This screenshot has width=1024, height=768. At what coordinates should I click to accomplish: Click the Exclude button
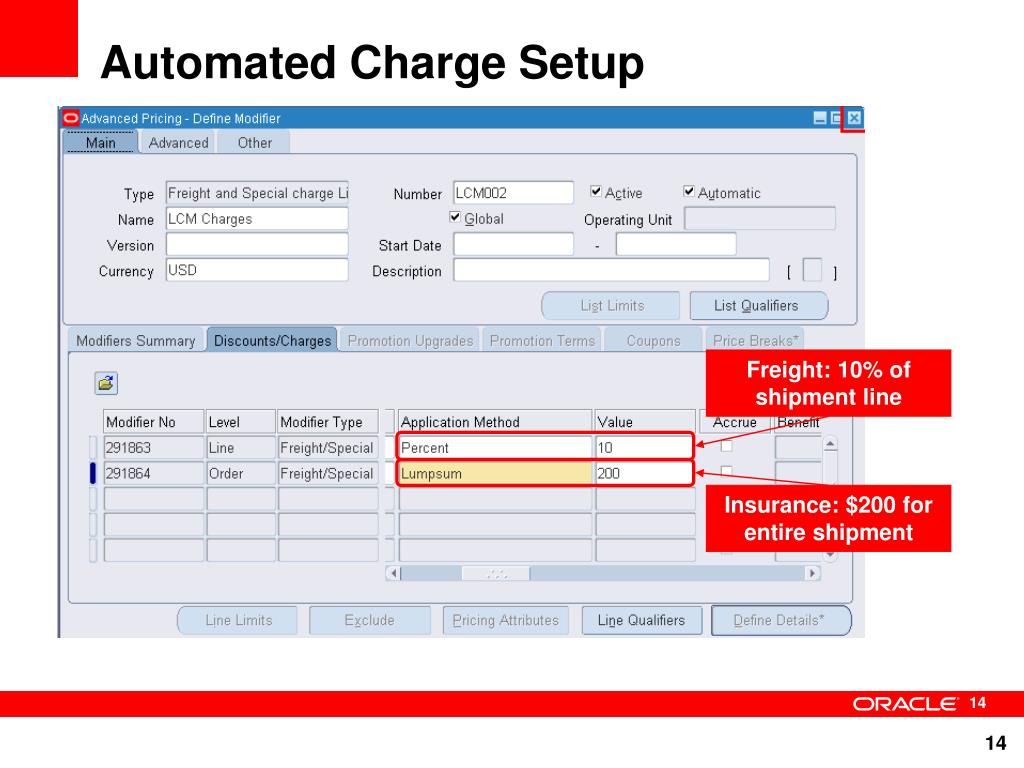pyautogui.click(x=370, y=620)
